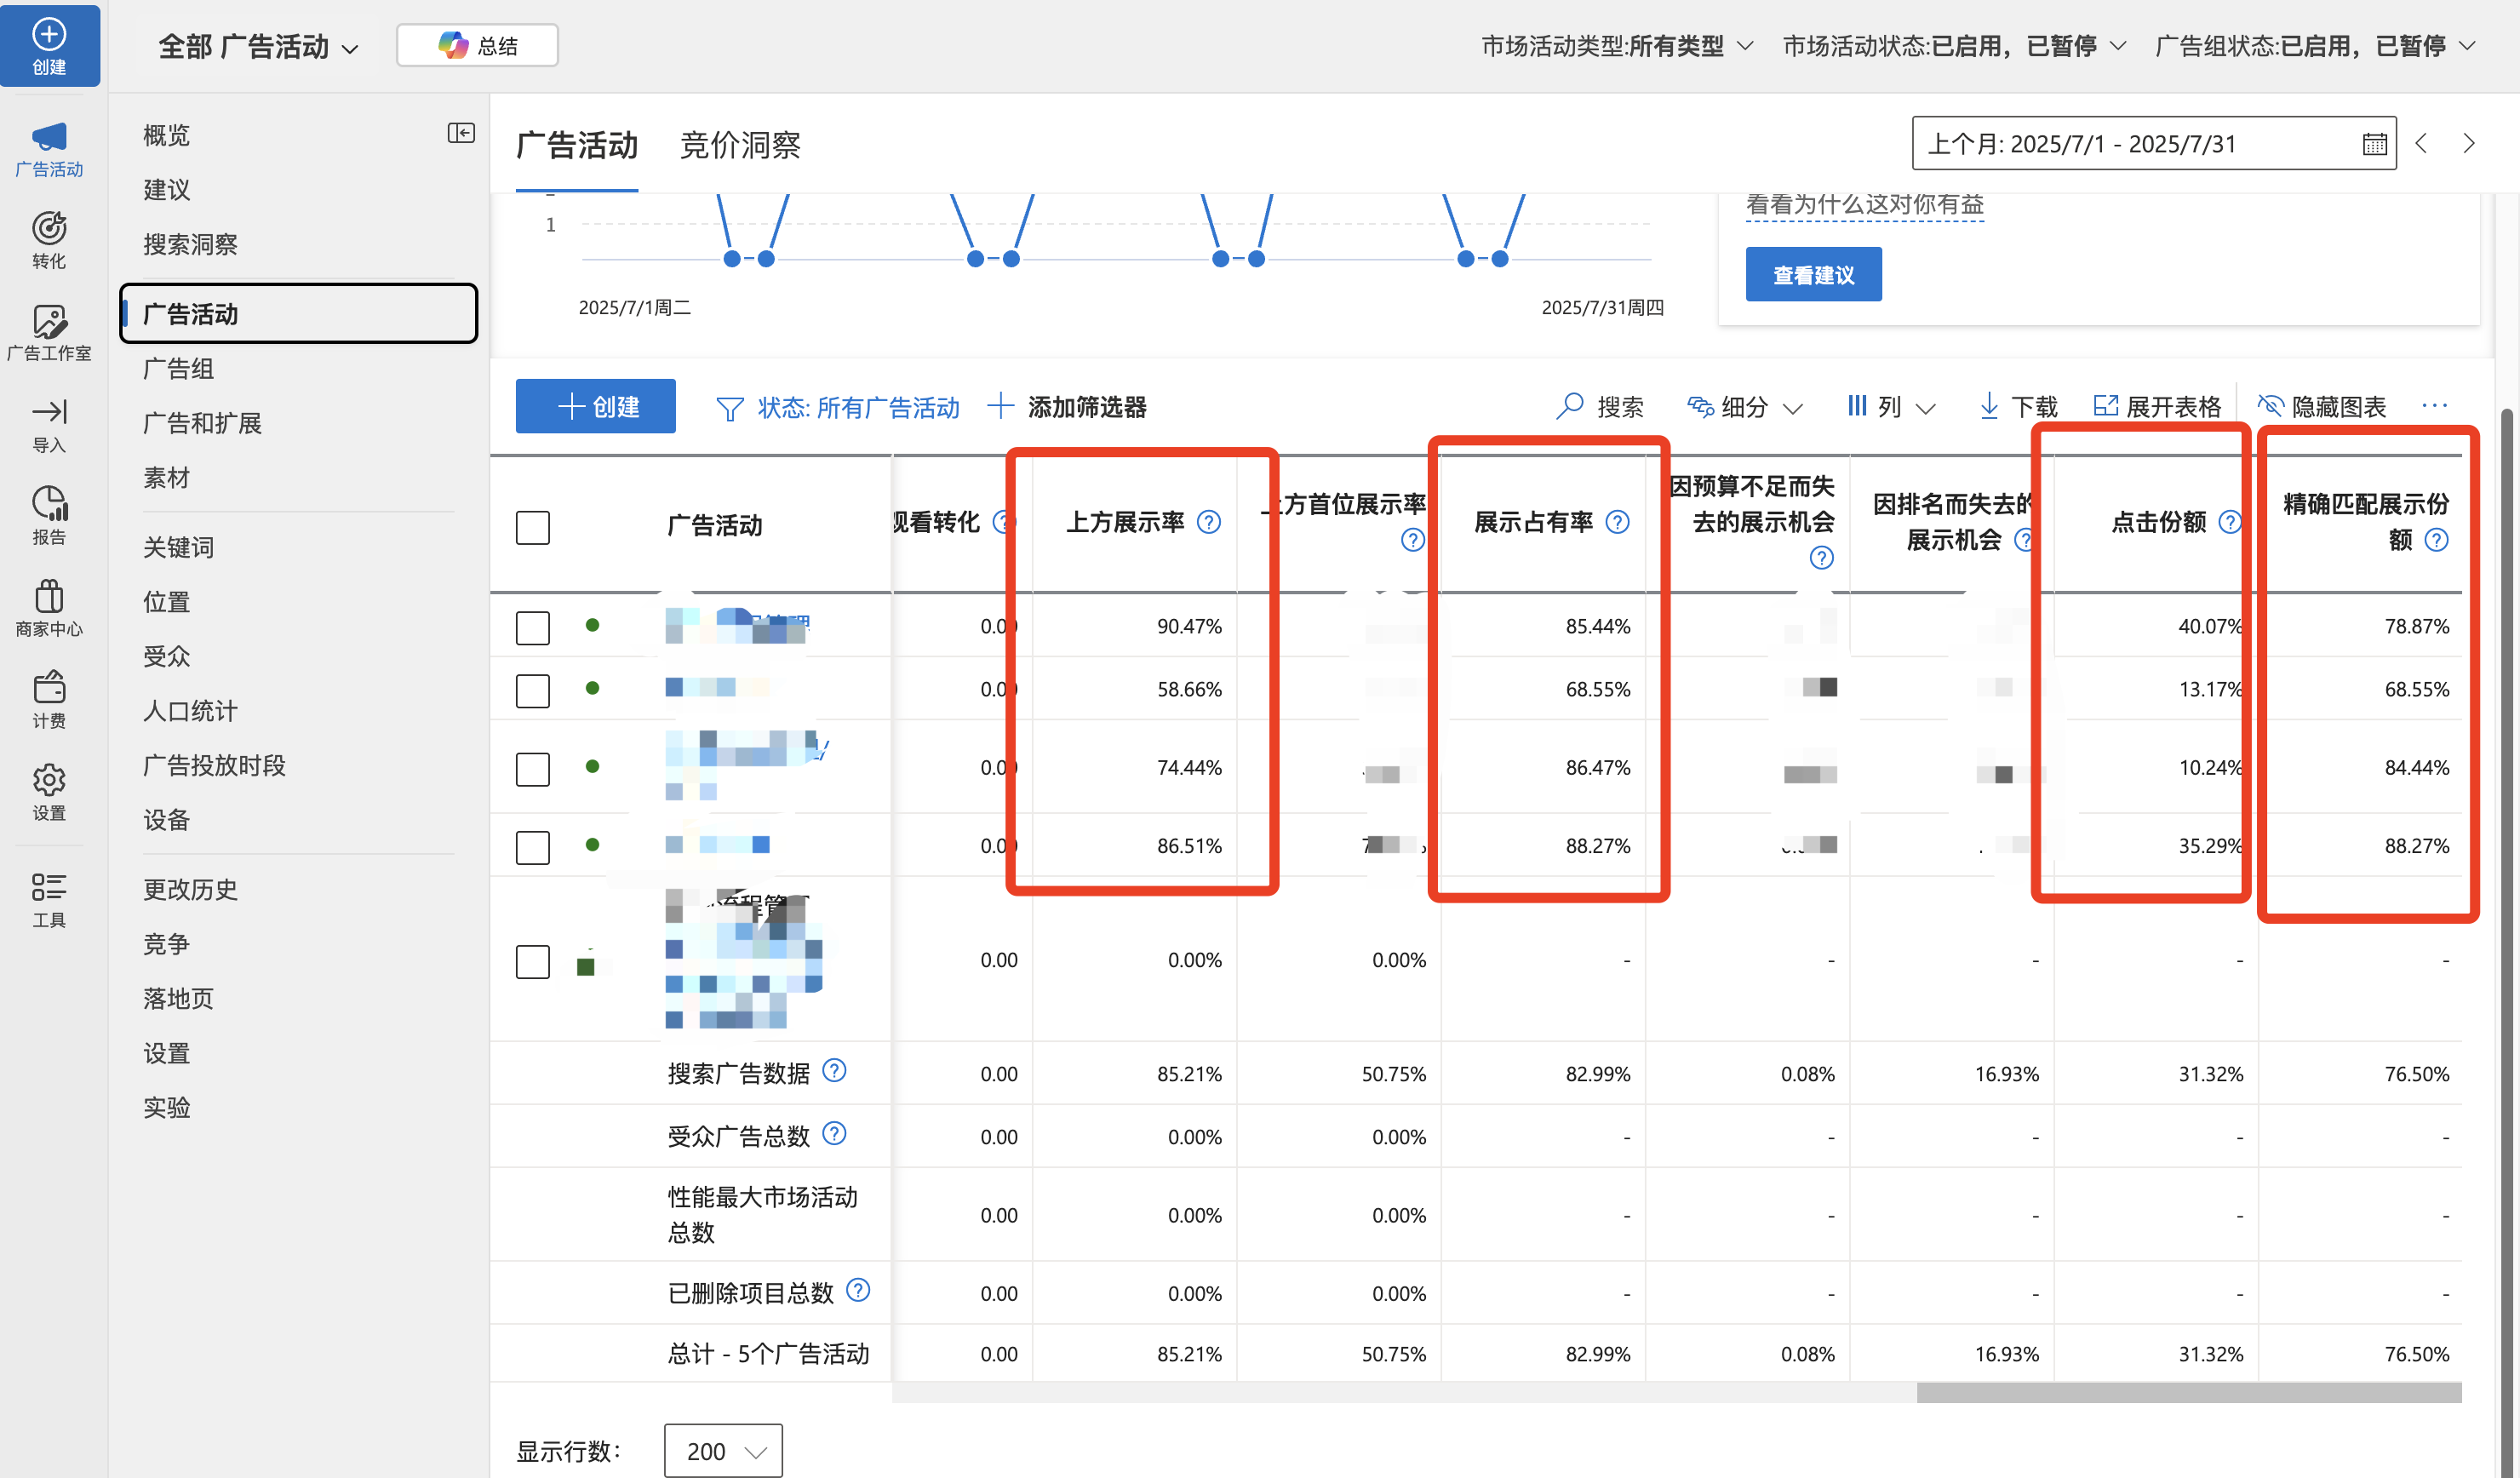
Task: Open 落地页 in side menu
Action: tap(178, 998)
